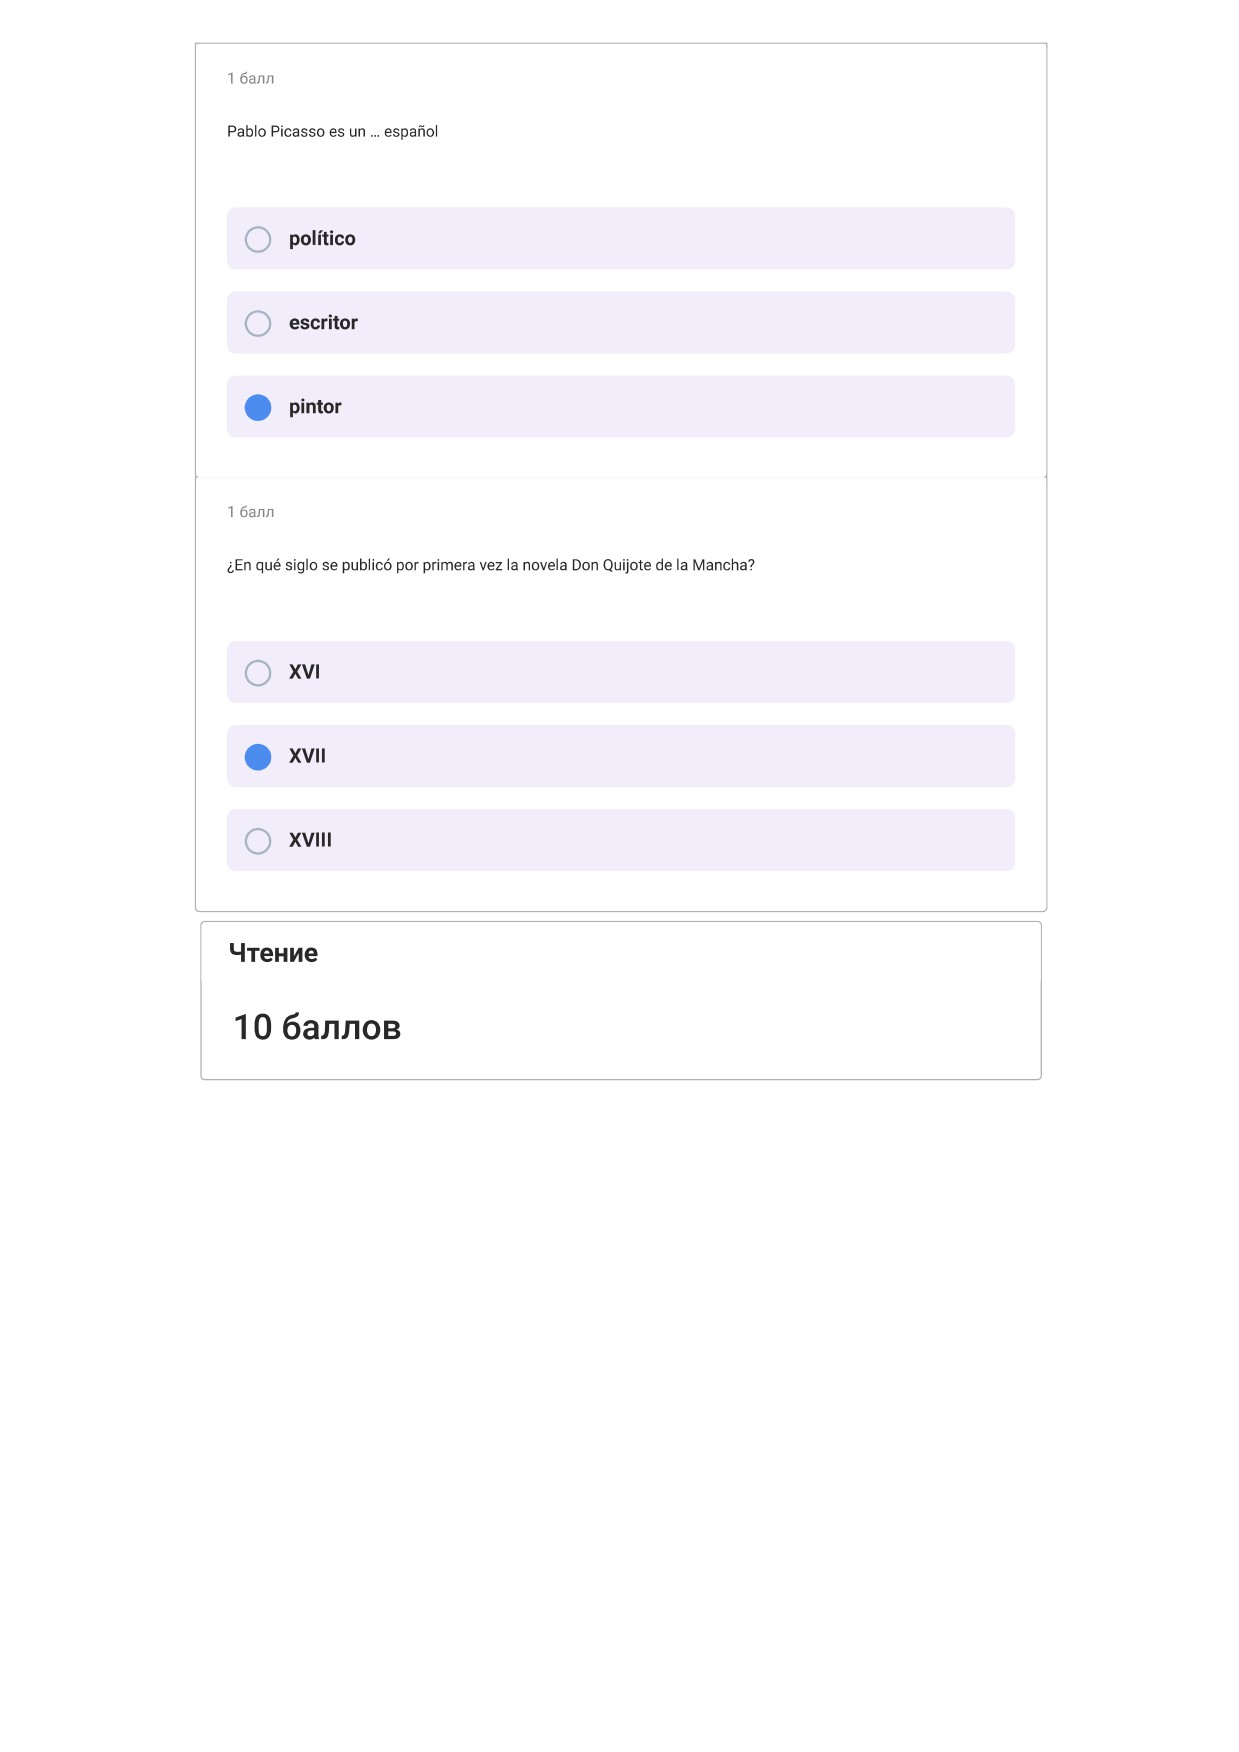
Task: Pick the XVI radio circle
Action: pos(258,673)
